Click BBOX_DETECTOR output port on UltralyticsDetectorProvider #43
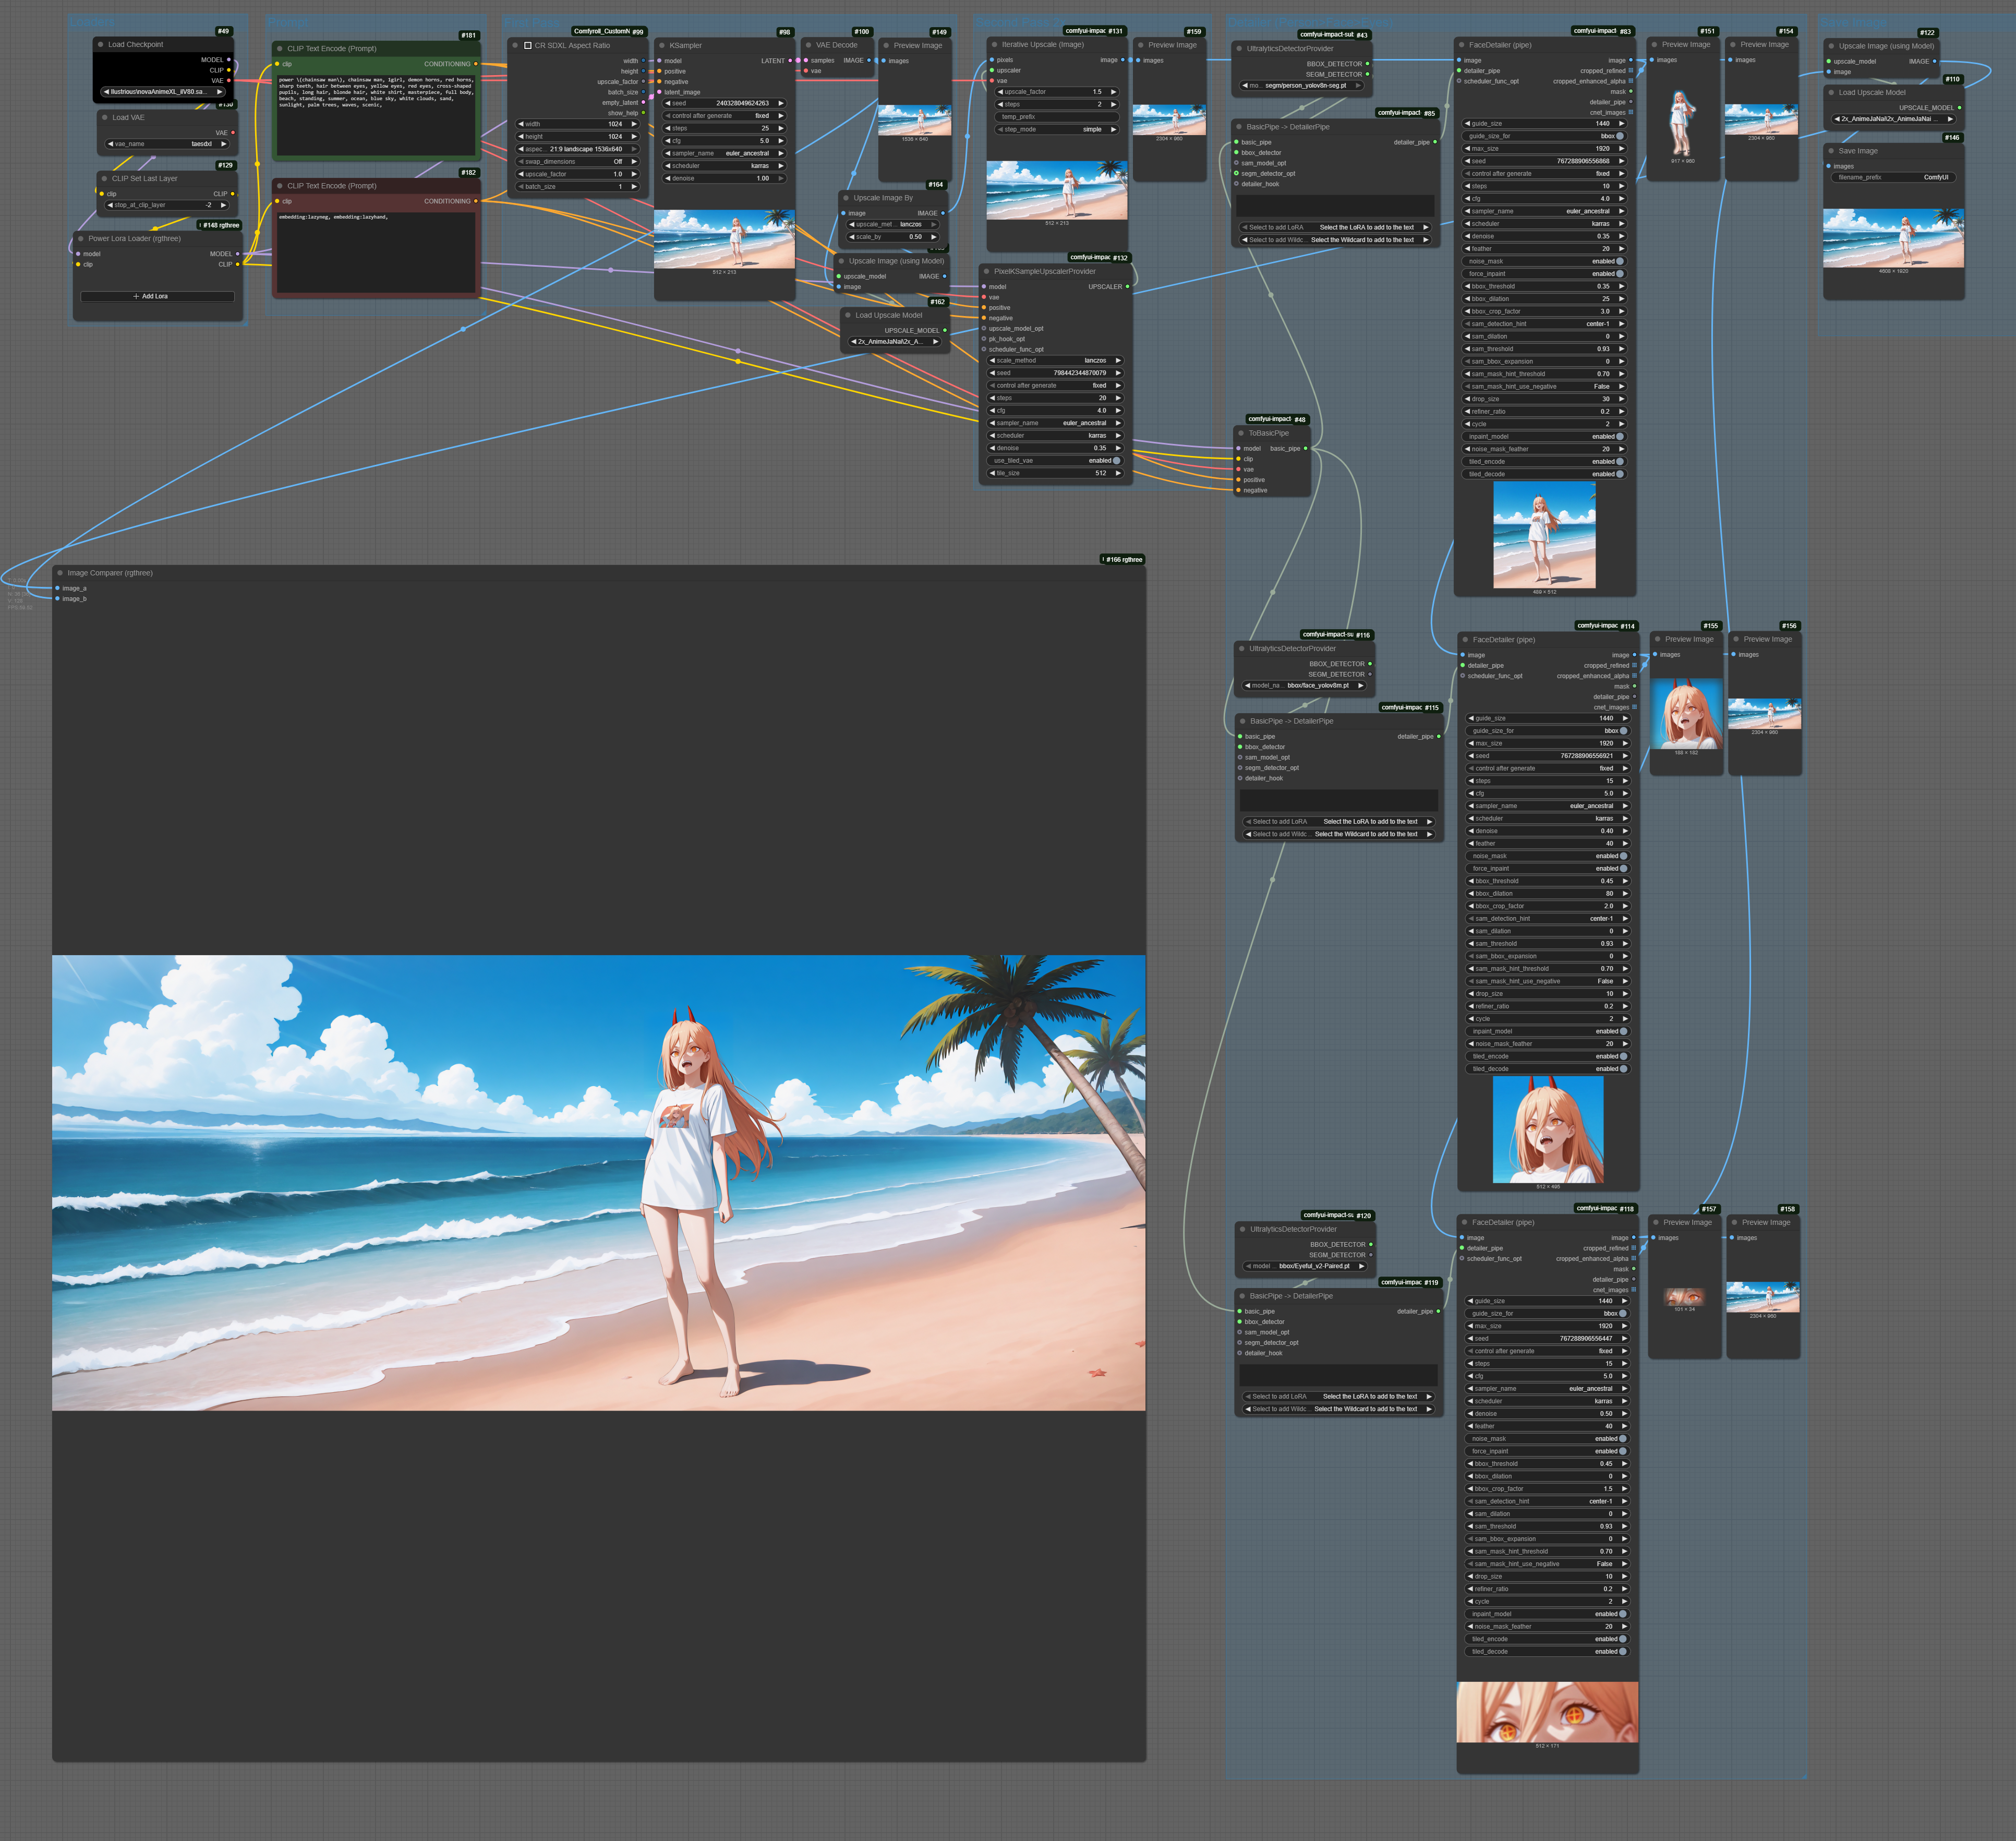Screen dimensions: 2016x1841 click(1368, 64)
